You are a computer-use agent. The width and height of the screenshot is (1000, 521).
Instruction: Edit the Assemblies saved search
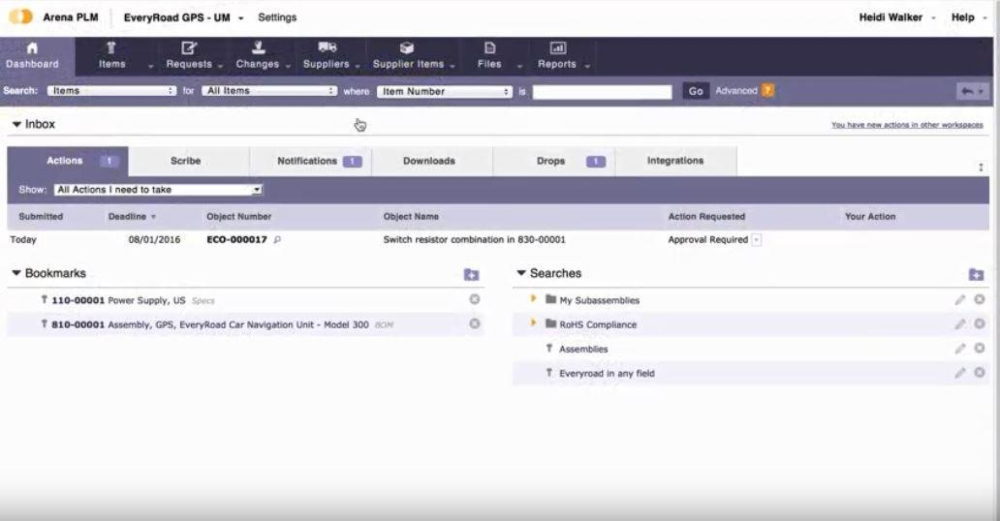960,348
